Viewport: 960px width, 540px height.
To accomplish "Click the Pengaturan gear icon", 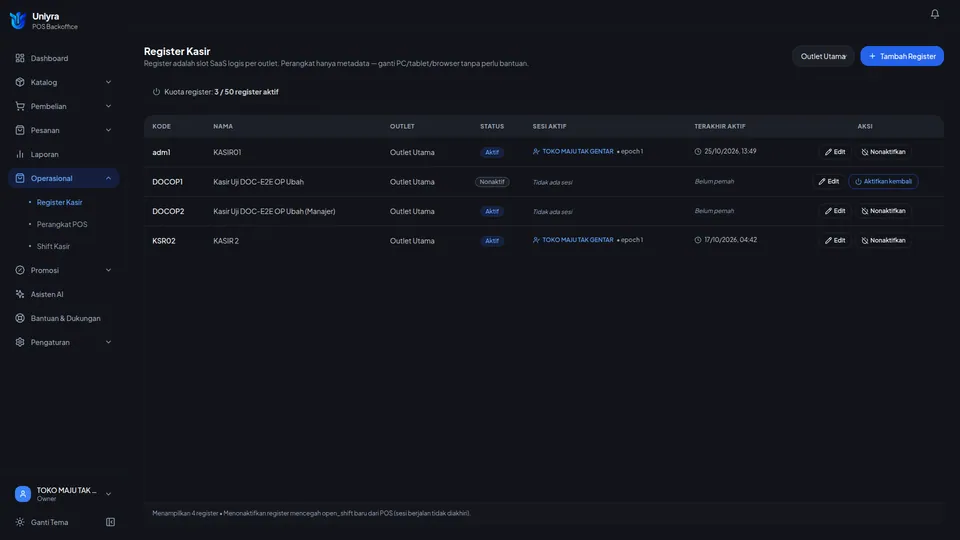I will 20,342.
